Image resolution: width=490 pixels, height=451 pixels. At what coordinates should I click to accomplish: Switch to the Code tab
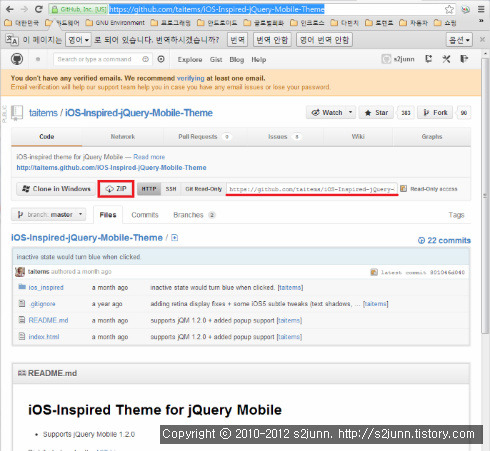[x=47, y=137]
